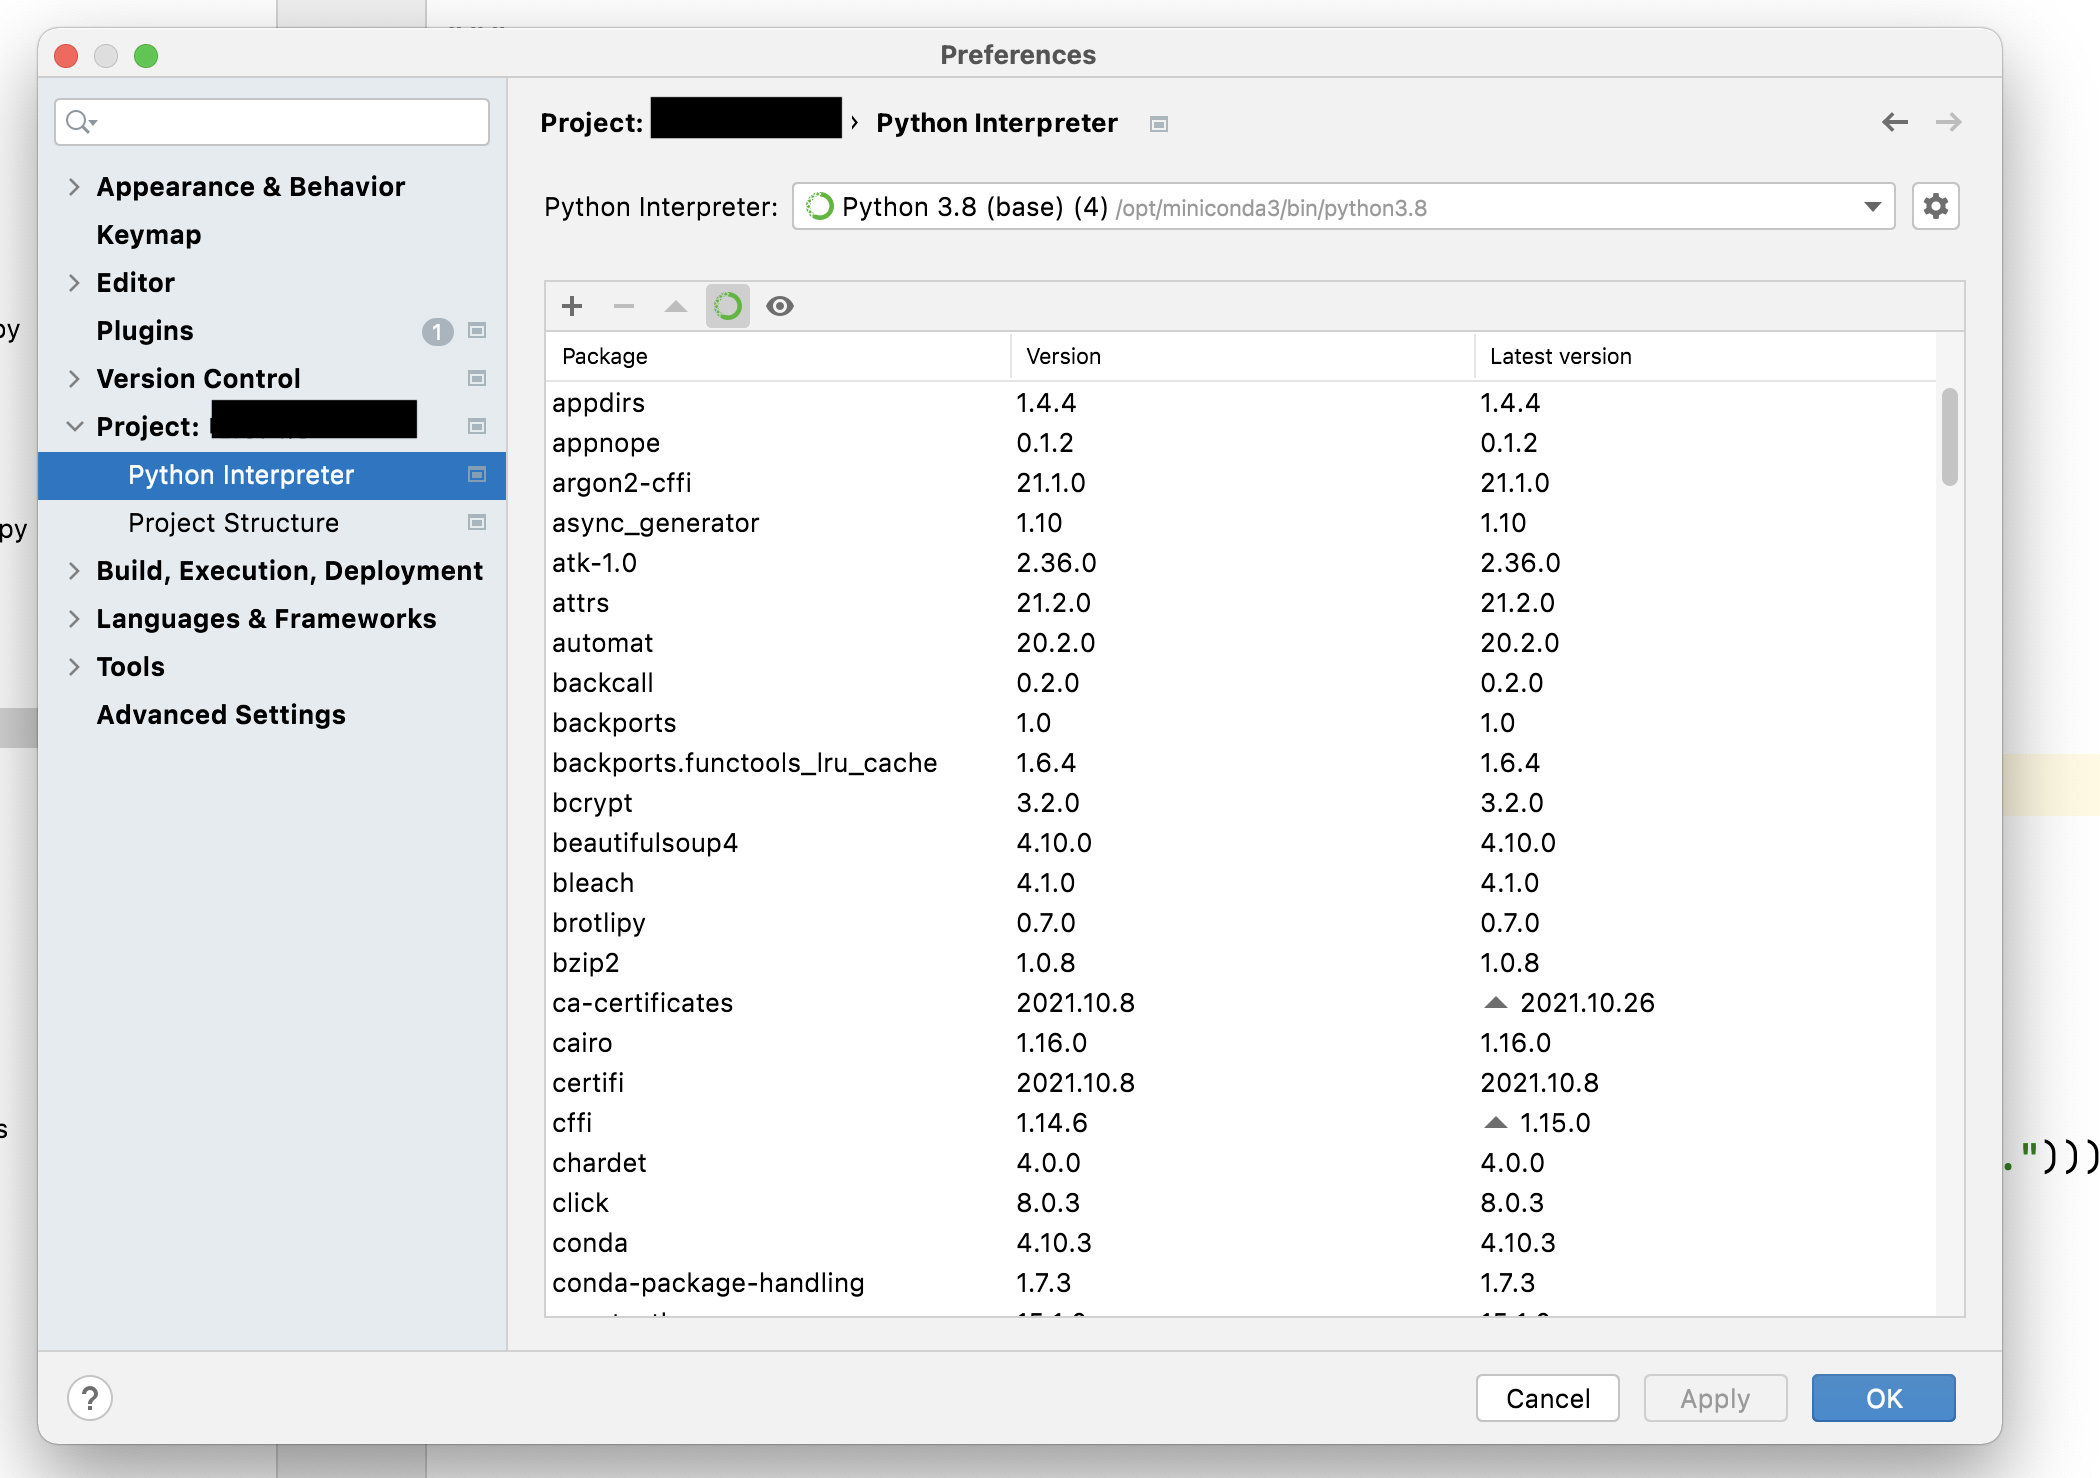Click the help question mark button
This screenshot has width=2100, height=1478.
(x=90, y=1398)
